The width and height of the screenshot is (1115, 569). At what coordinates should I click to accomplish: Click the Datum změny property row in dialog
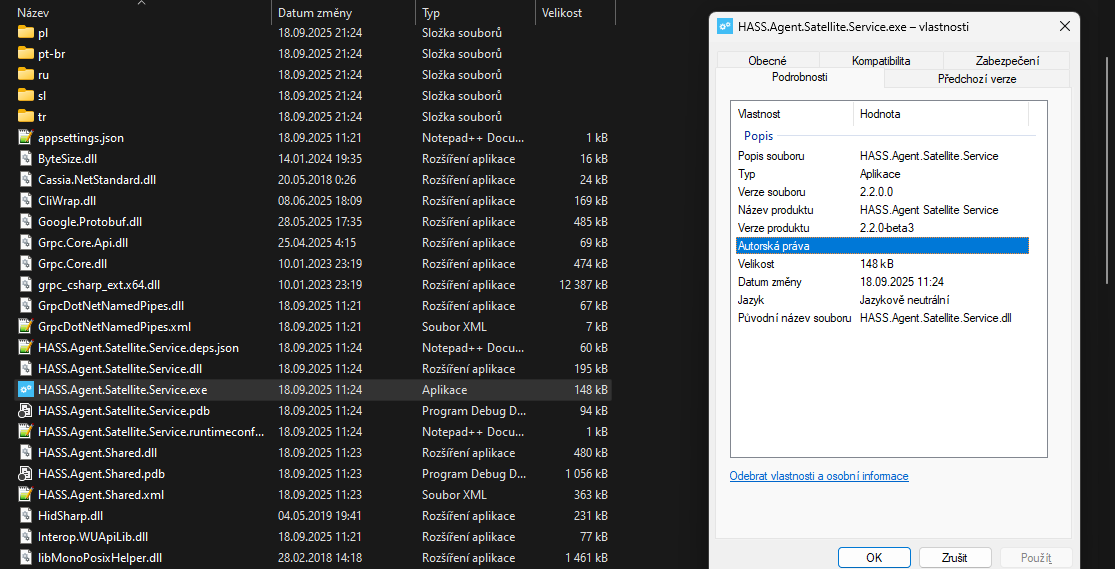[882, 282]
